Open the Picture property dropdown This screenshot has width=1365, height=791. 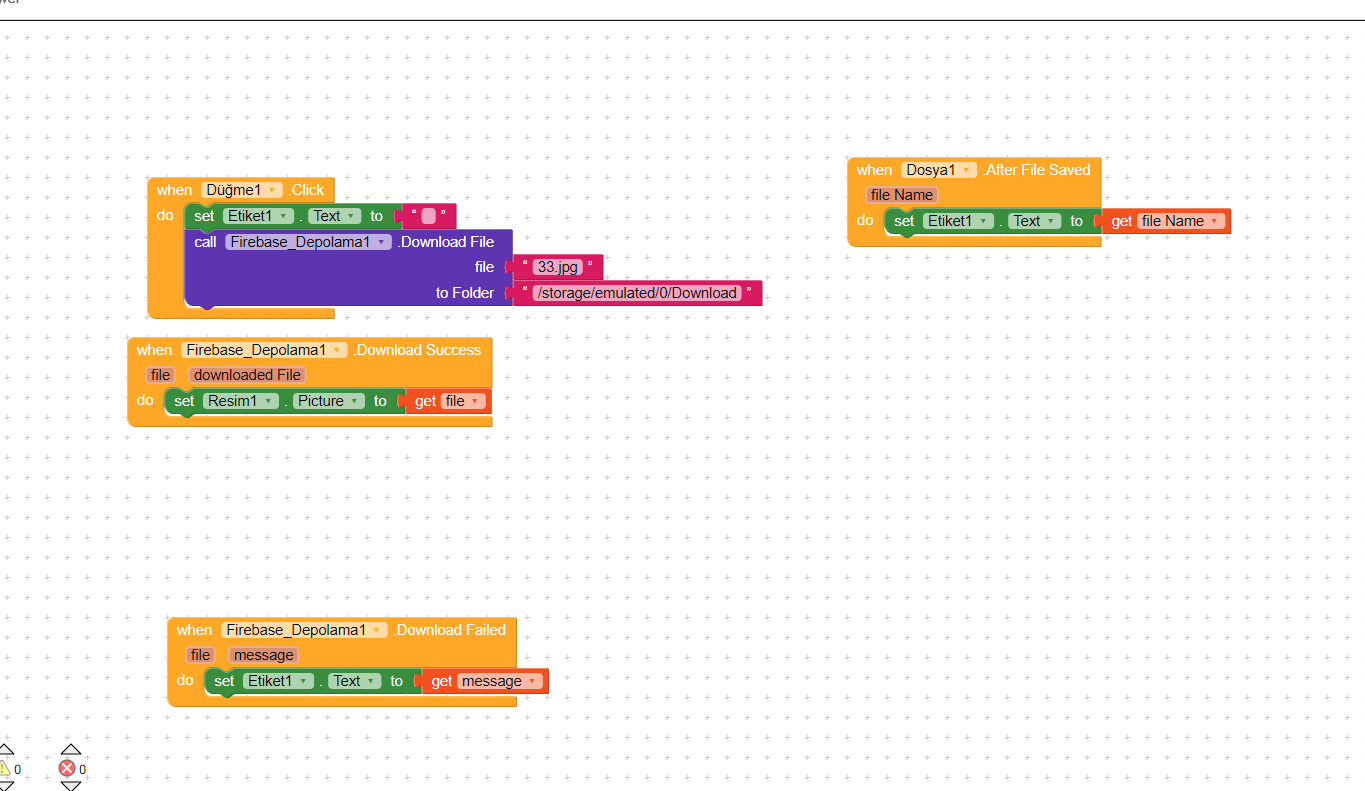coord(329,401)
